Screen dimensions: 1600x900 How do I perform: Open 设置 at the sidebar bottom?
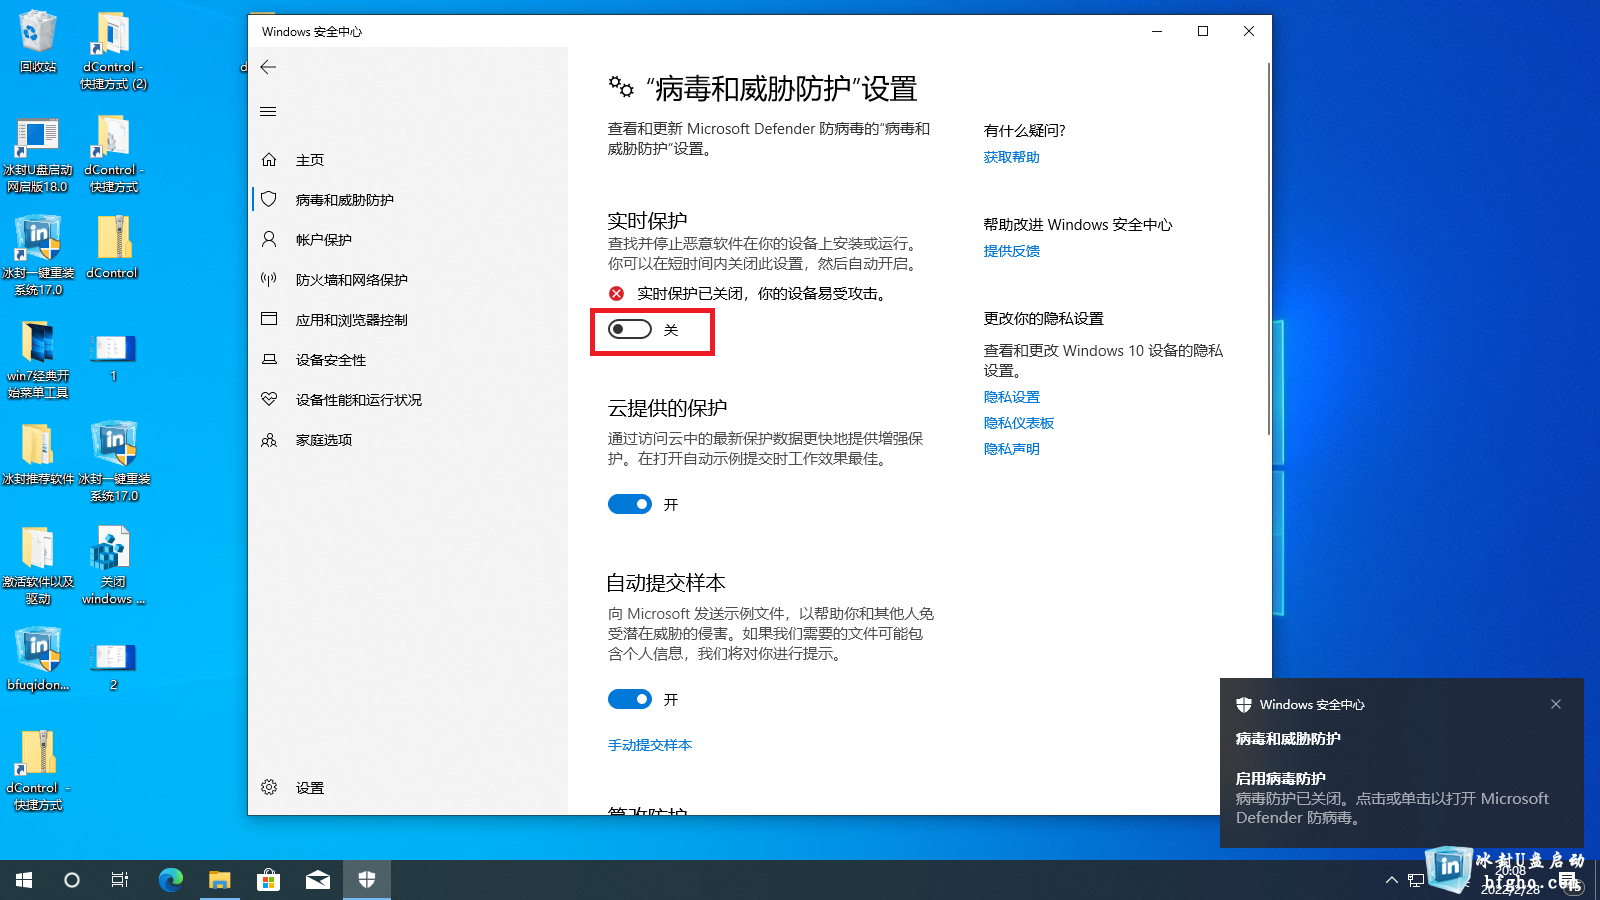[408, 788]
